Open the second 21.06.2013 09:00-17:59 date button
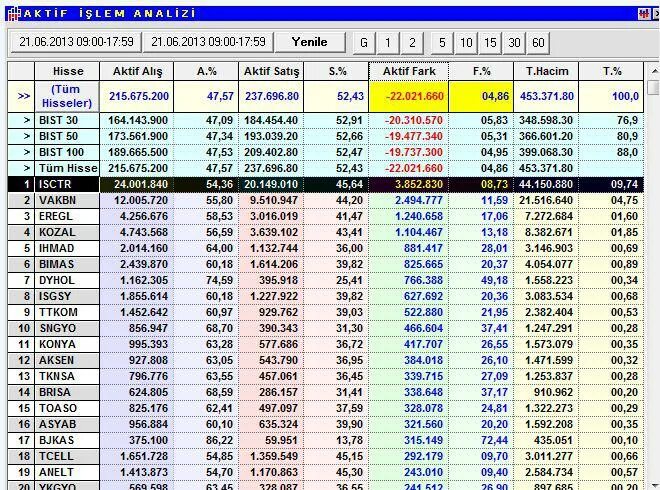 pos(208,42)
